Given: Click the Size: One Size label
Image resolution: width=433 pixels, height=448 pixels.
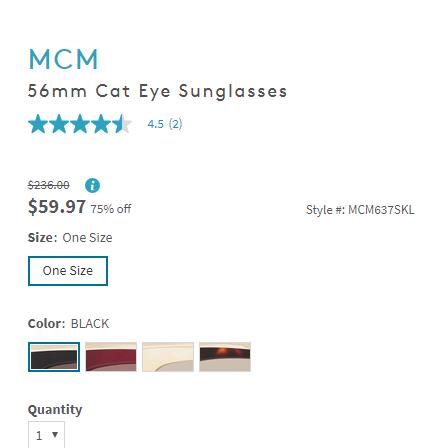Looking at the screenshot, I should (x=70, y=238).
